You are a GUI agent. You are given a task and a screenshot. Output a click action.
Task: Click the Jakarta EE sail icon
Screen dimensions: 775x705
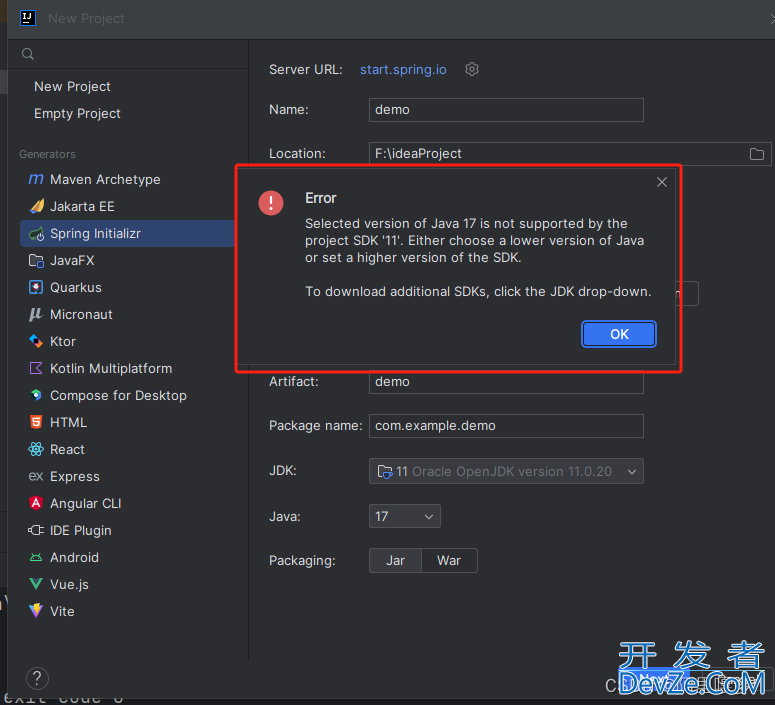pos(37,206)
